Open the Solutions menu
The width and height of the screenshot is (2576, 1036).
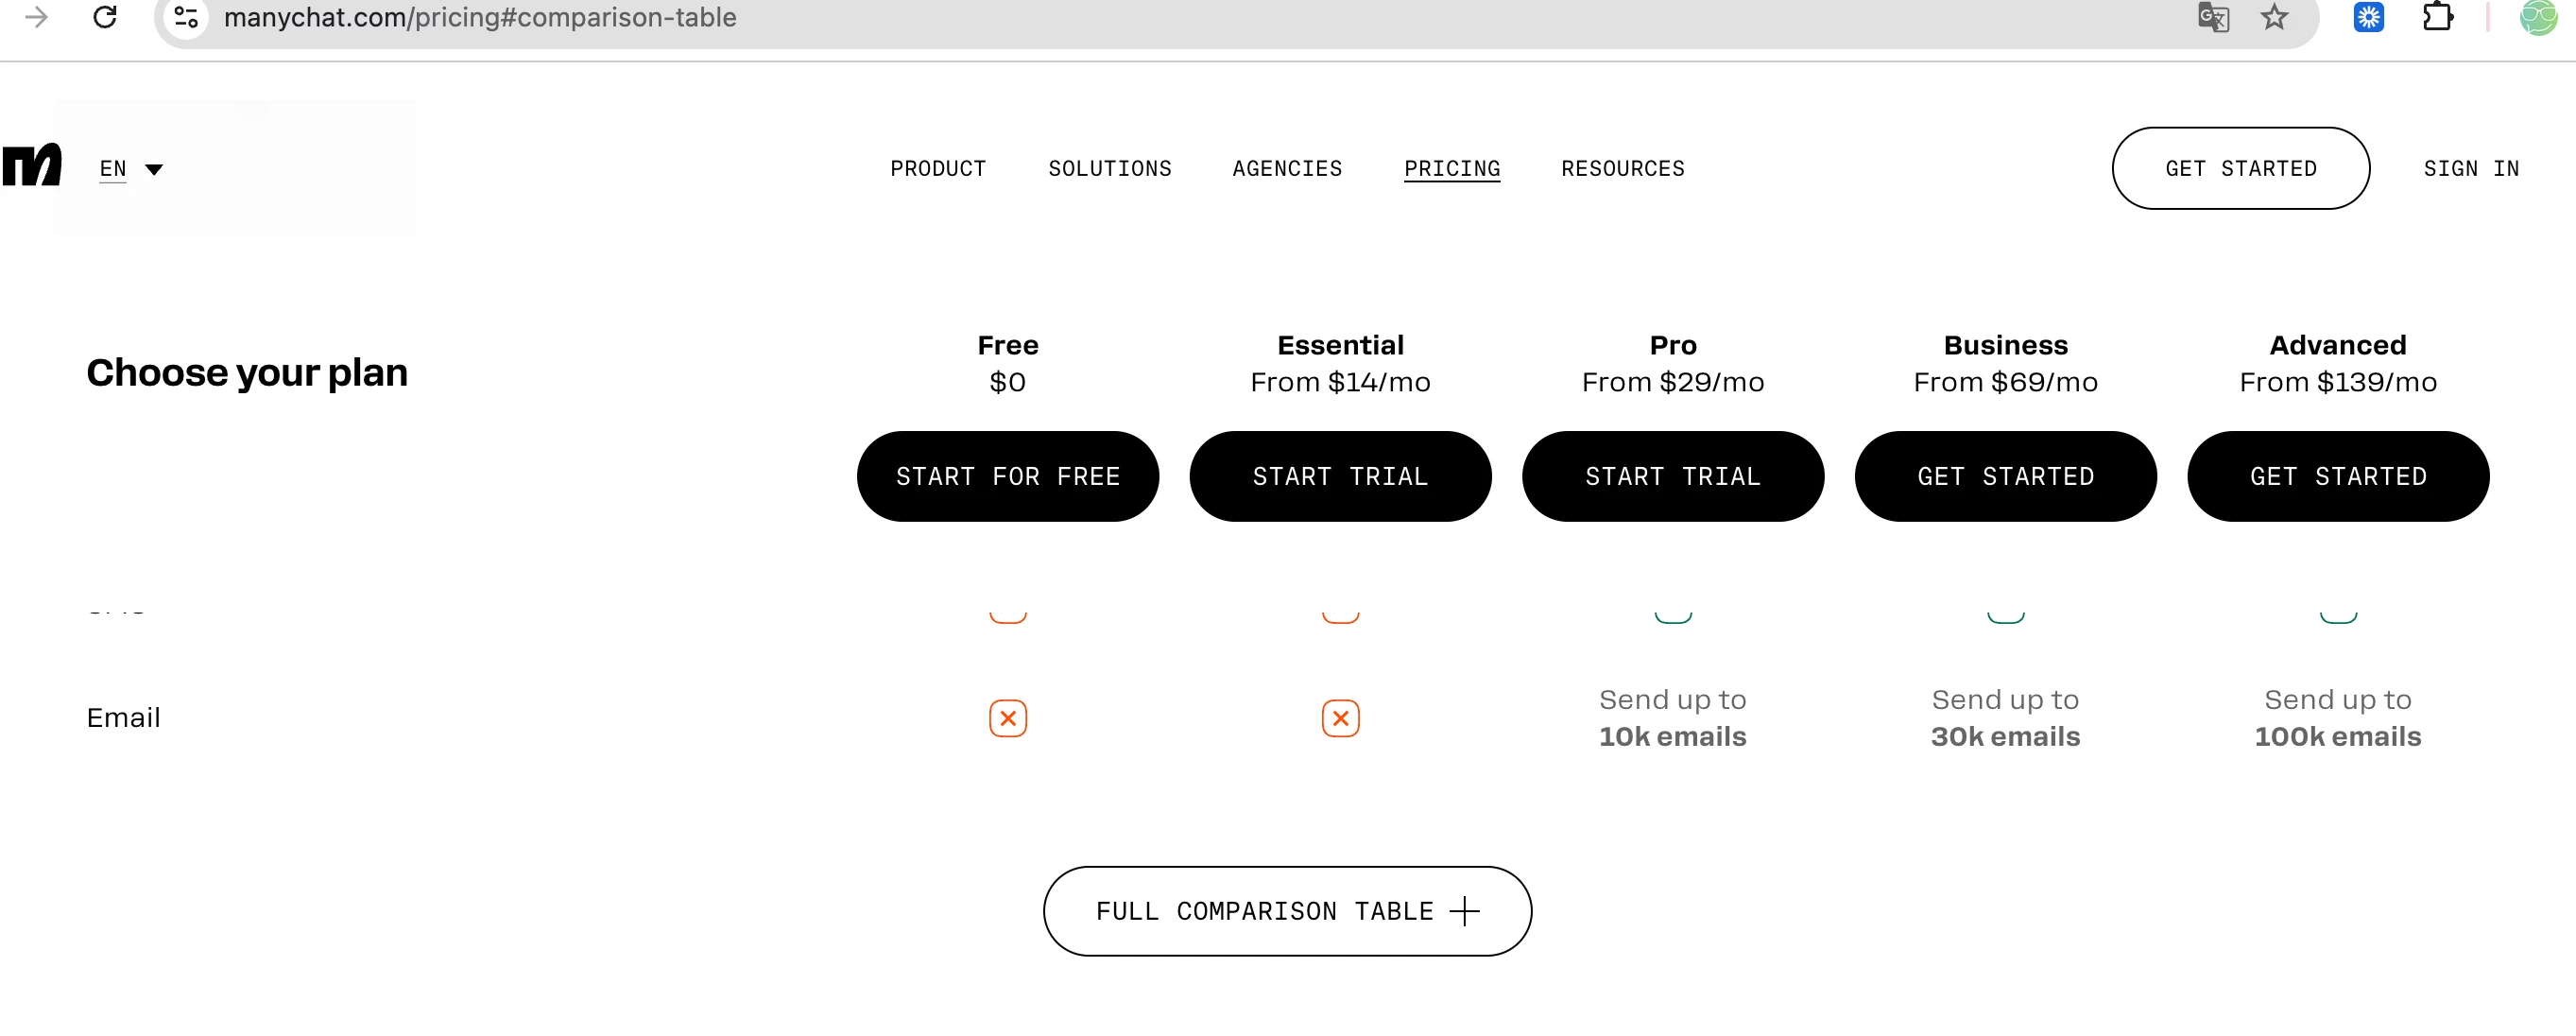1109,169
